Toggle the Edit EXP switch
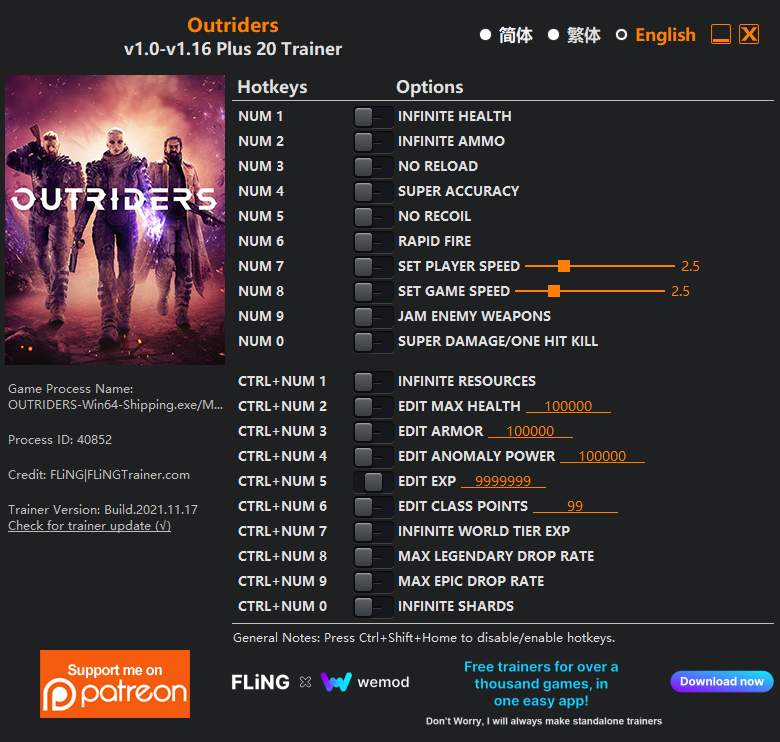The height and width of the screenshot is (742, 780). pos(373,482)
